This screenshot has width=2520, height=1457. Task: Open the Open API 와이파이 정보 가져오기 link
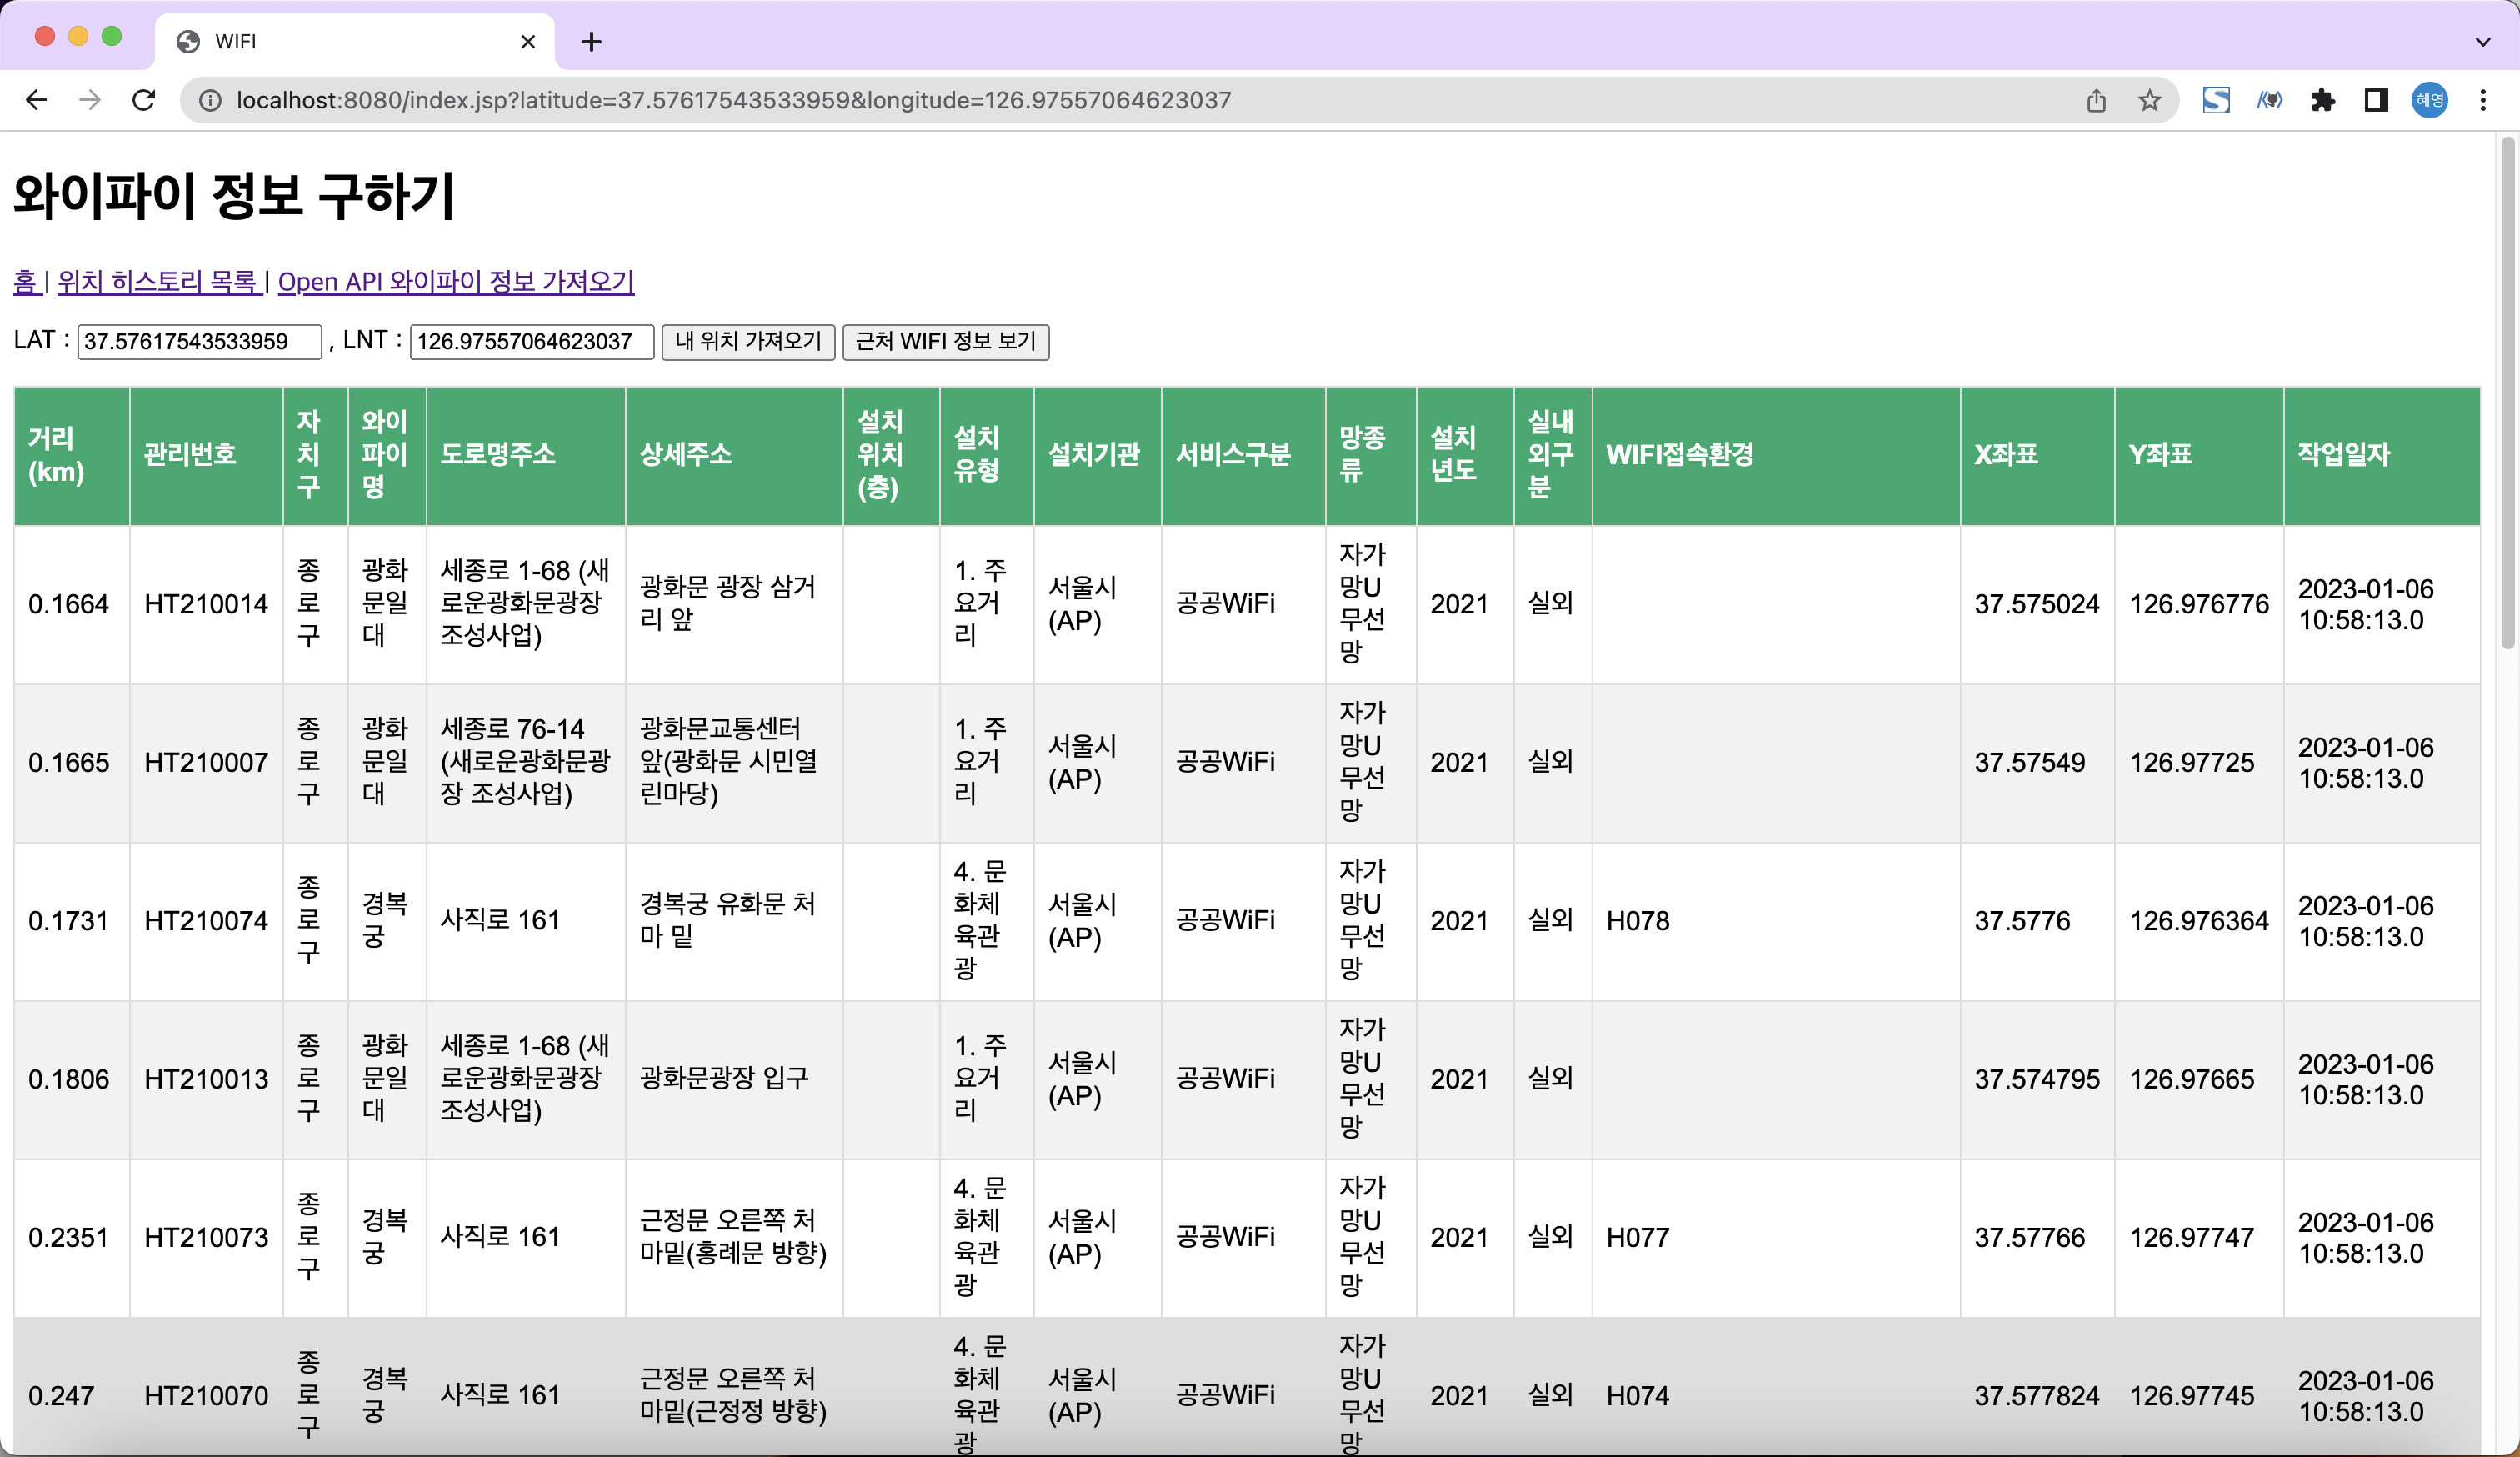pos(457,281)
